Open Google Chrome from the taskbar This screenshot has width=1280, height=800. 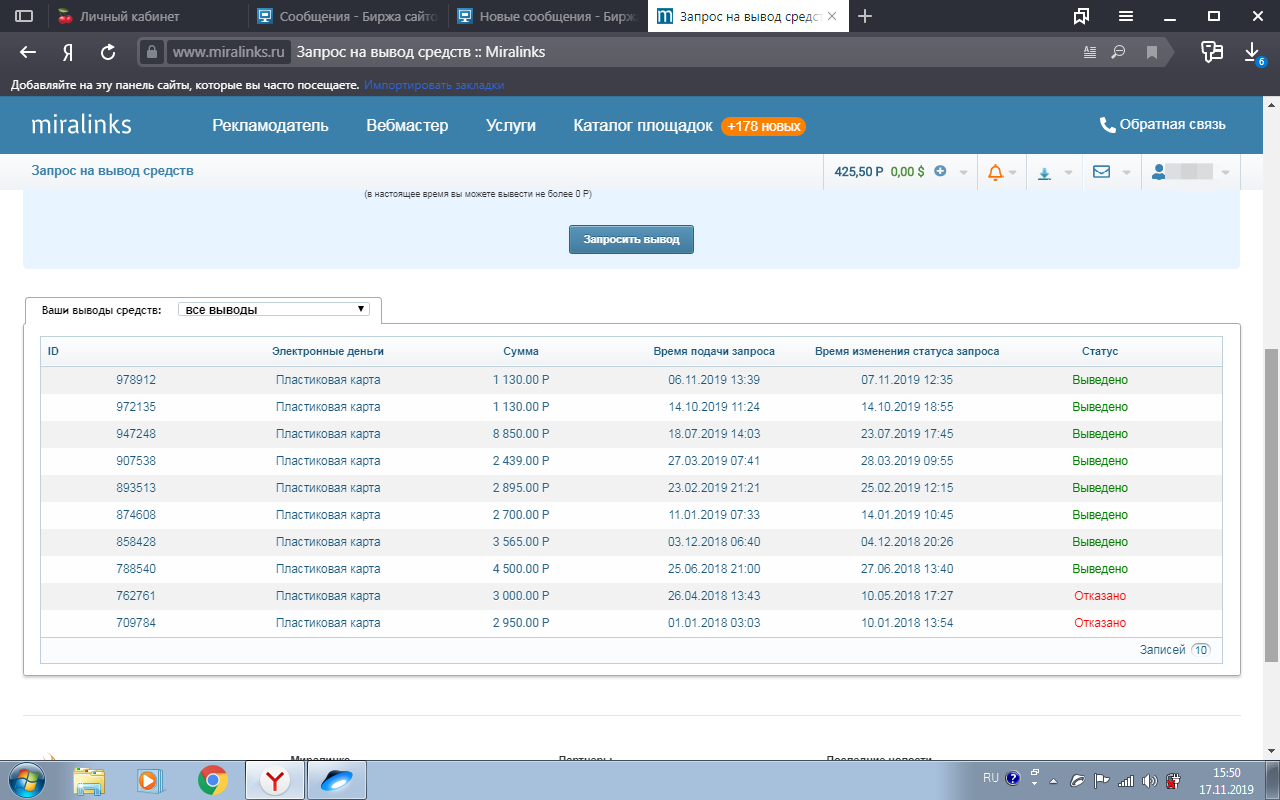[212, 779]
